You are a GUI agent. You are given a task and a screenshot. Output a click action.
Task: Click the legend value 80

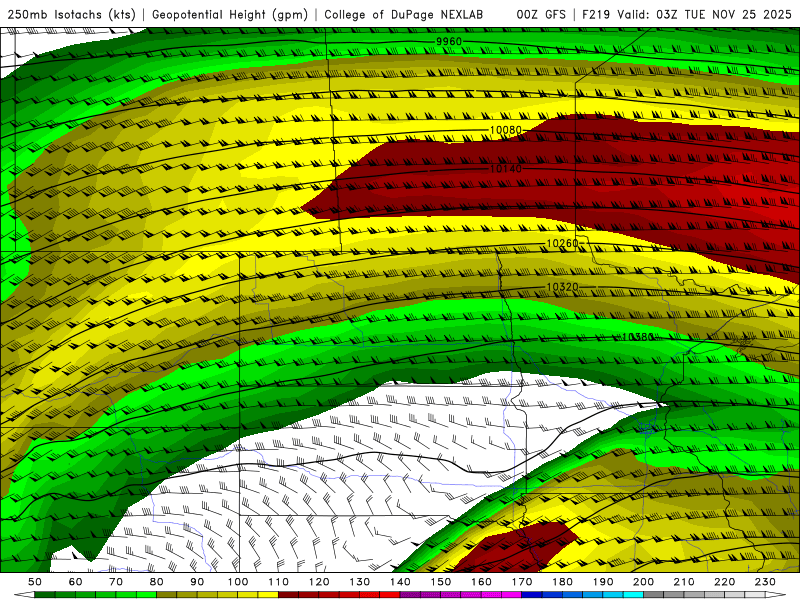[157, 582]
